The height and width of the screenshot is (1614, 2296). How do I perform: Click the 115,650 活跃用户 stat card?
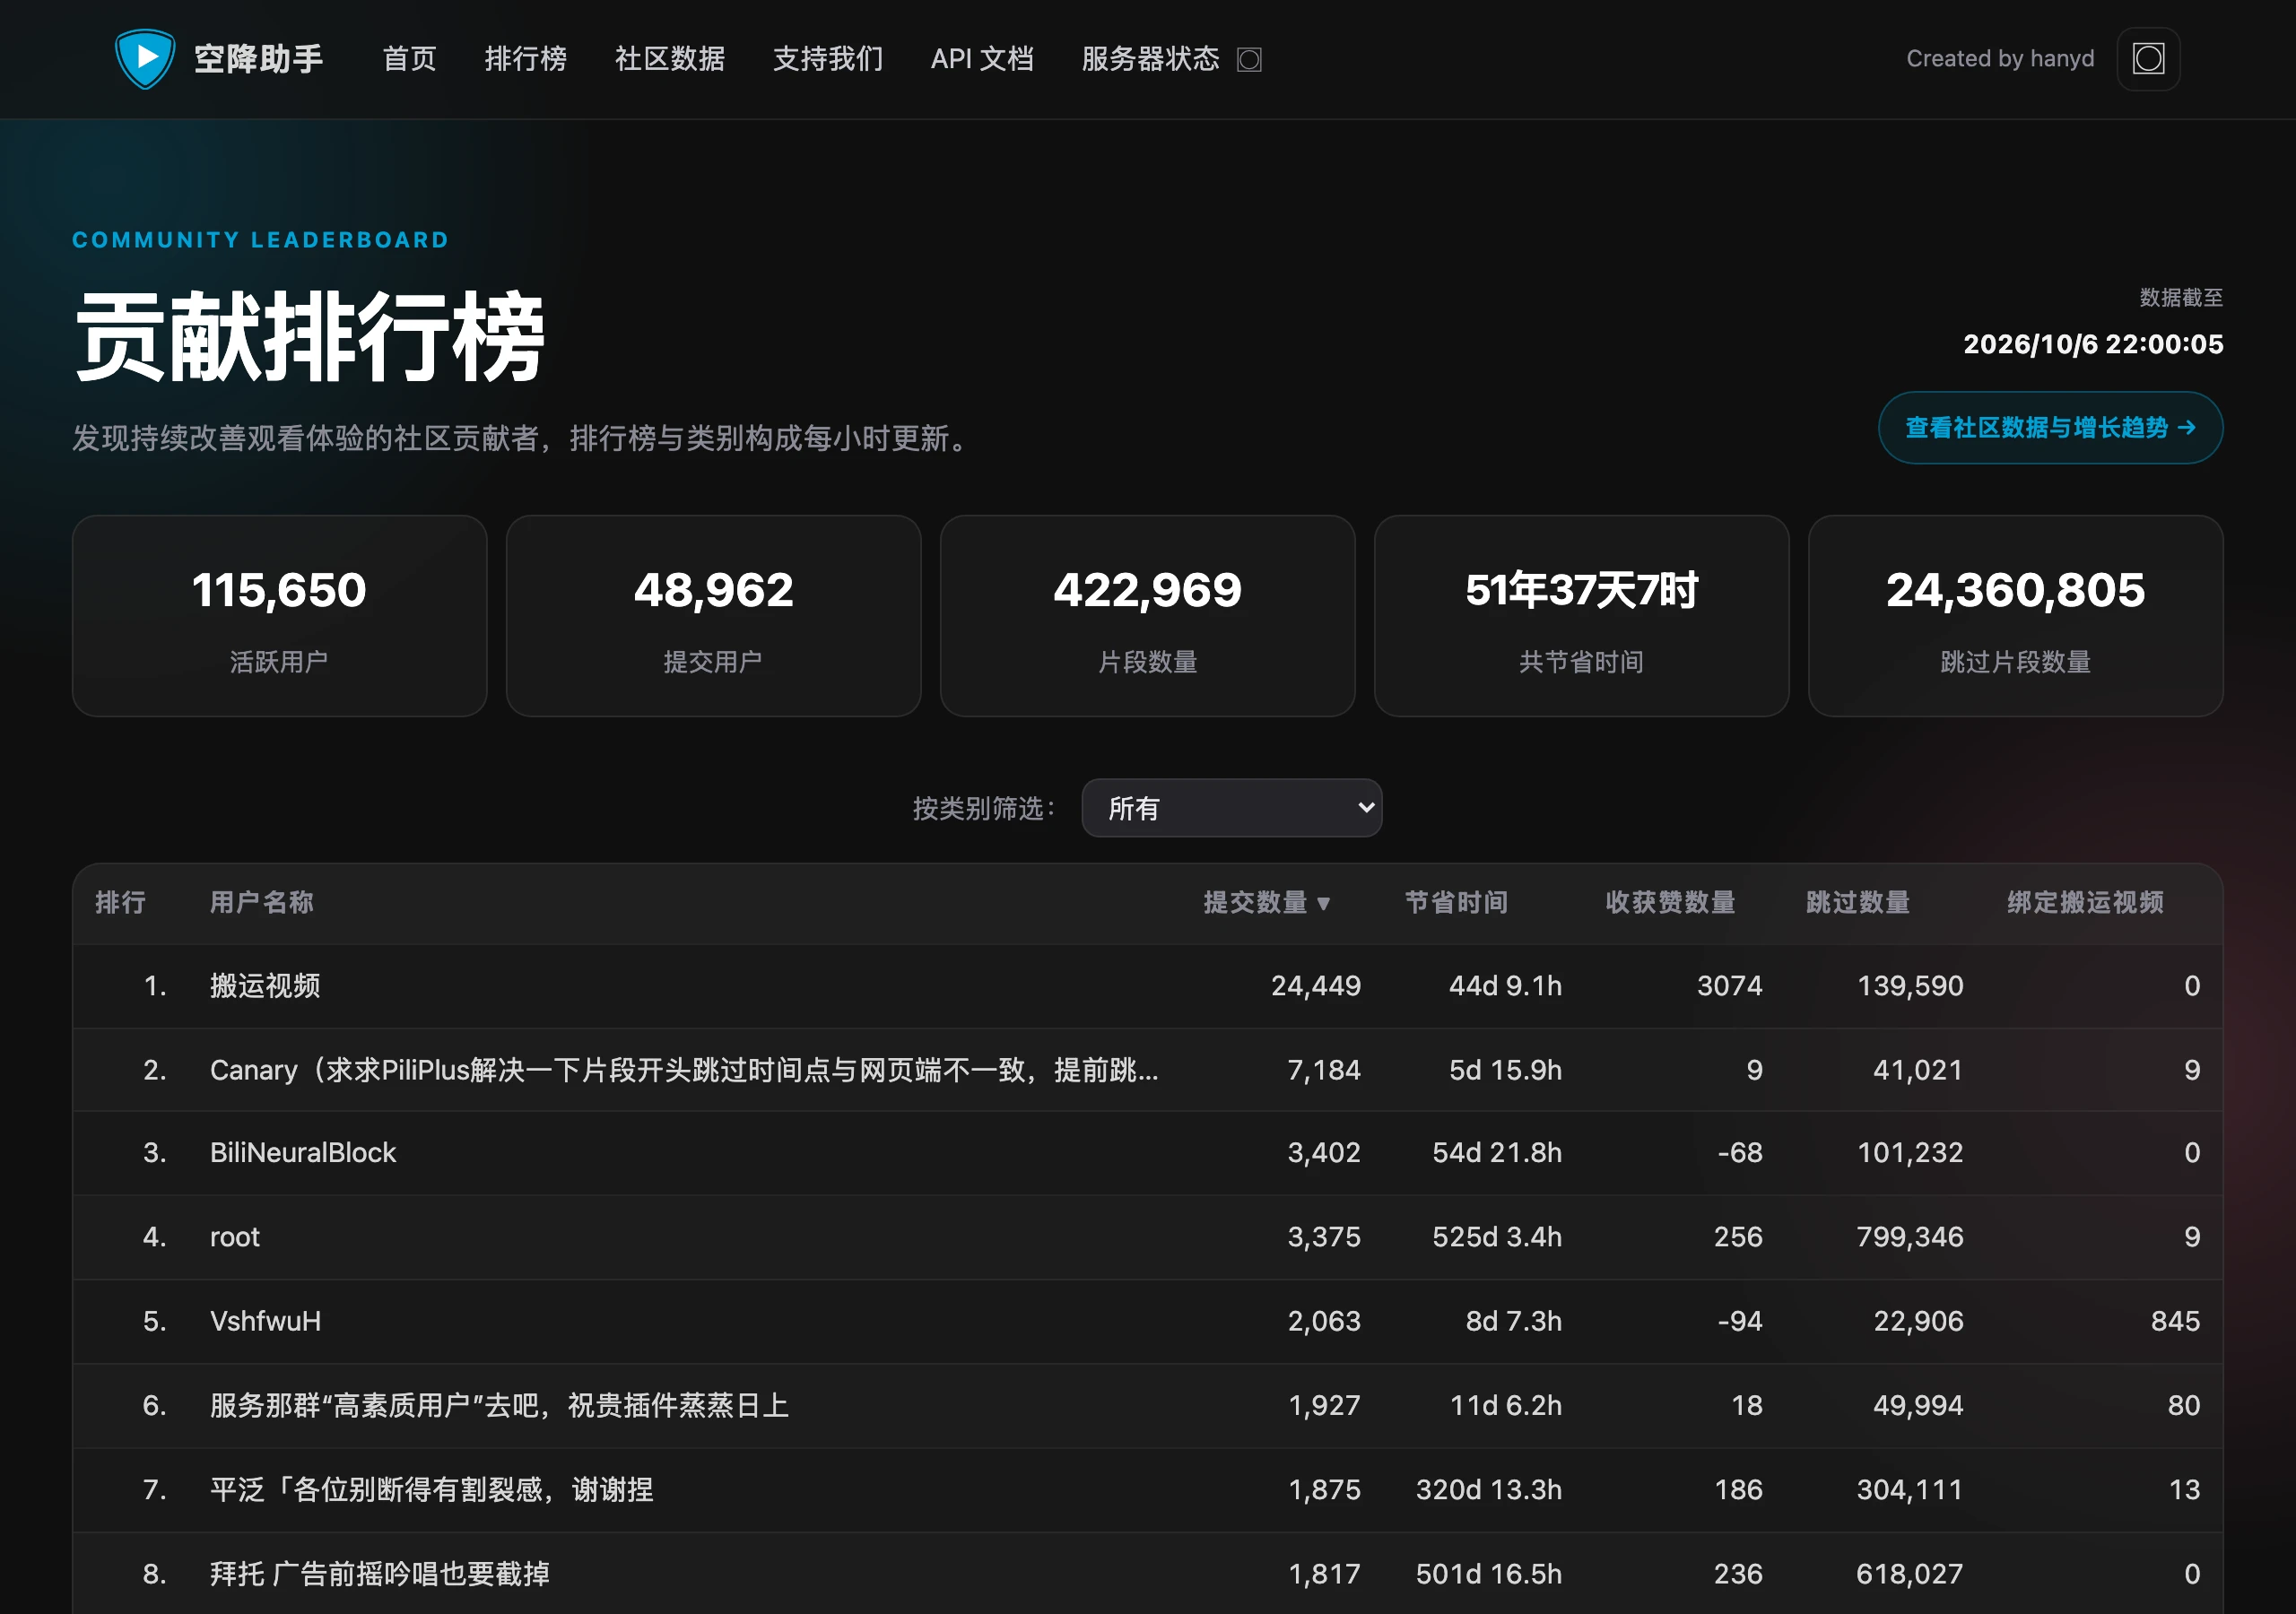coord(279,616)
